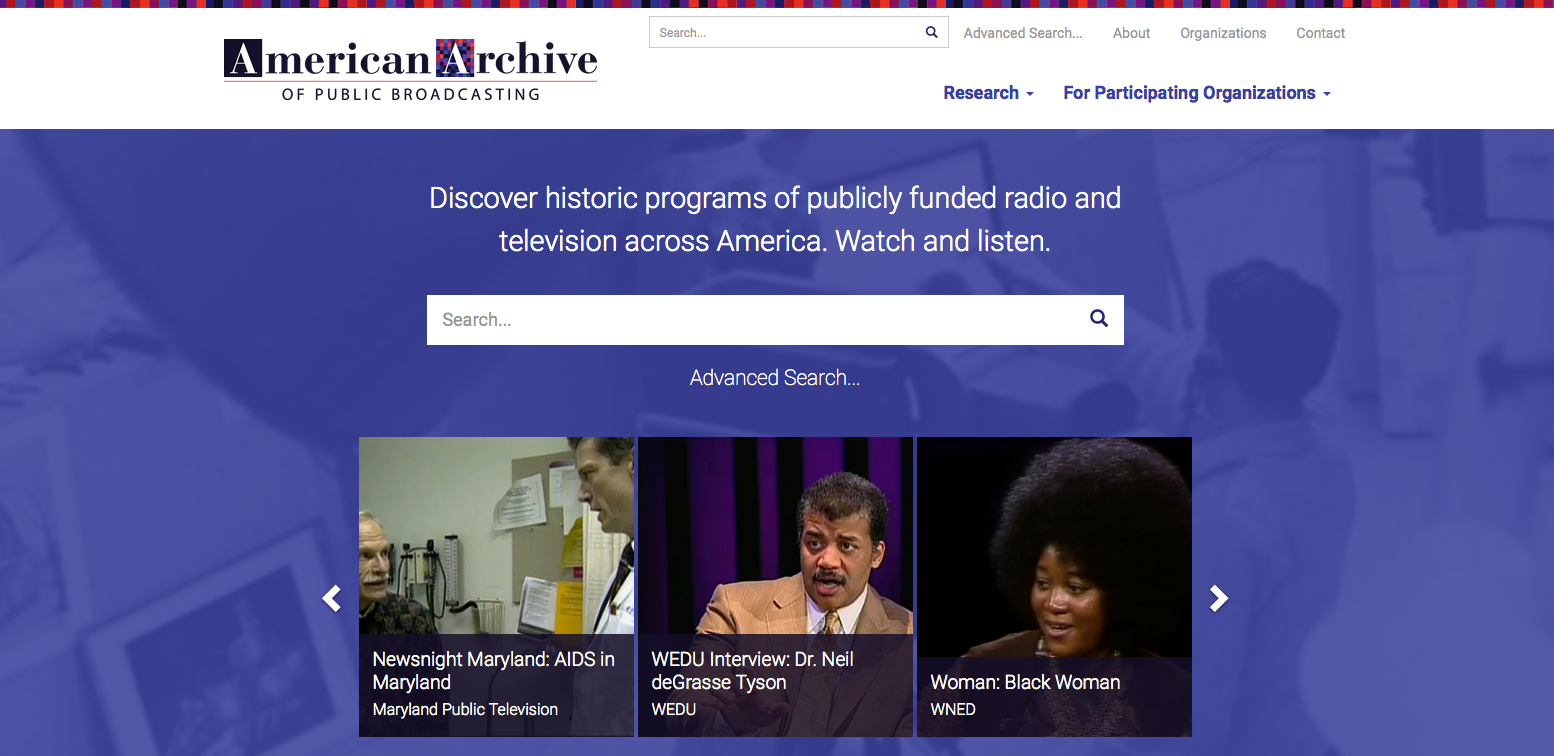
Task: Go to previous carousel slide arrow
Action: [x=332, y=598]
